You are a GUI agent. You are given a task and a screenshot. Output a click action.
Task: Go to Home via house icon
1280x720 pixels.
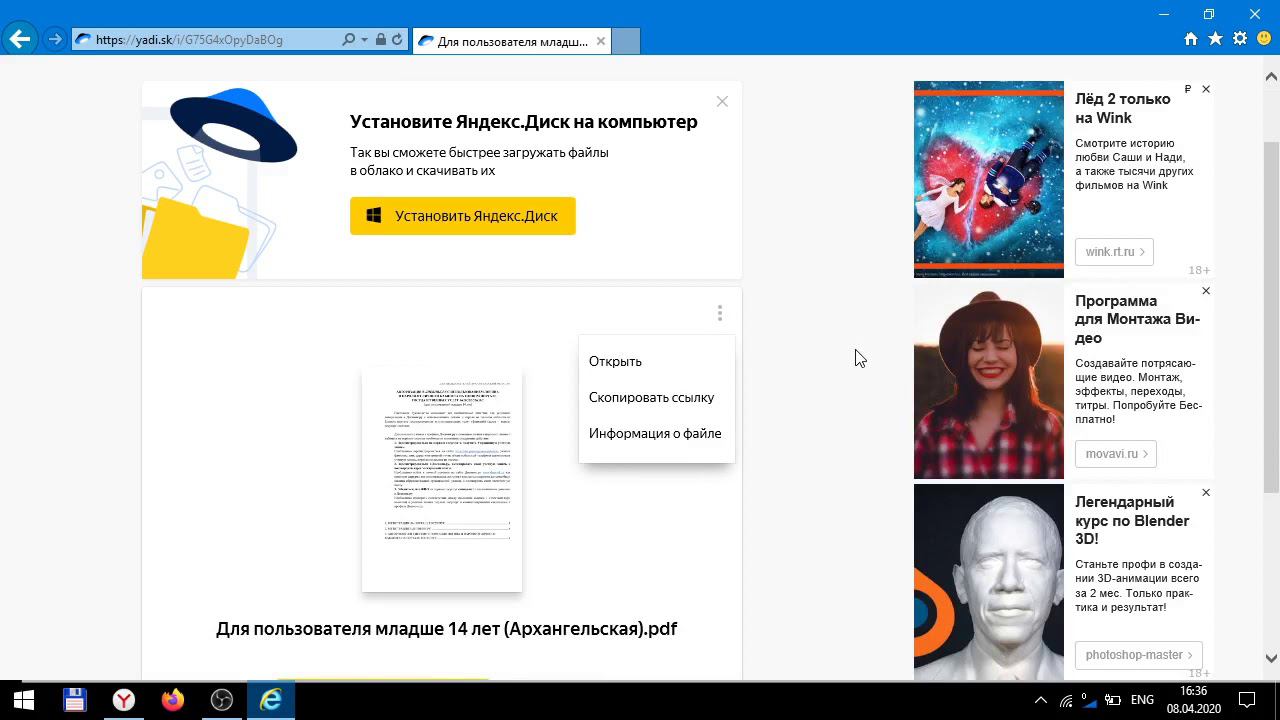[x=1190, y=39]
